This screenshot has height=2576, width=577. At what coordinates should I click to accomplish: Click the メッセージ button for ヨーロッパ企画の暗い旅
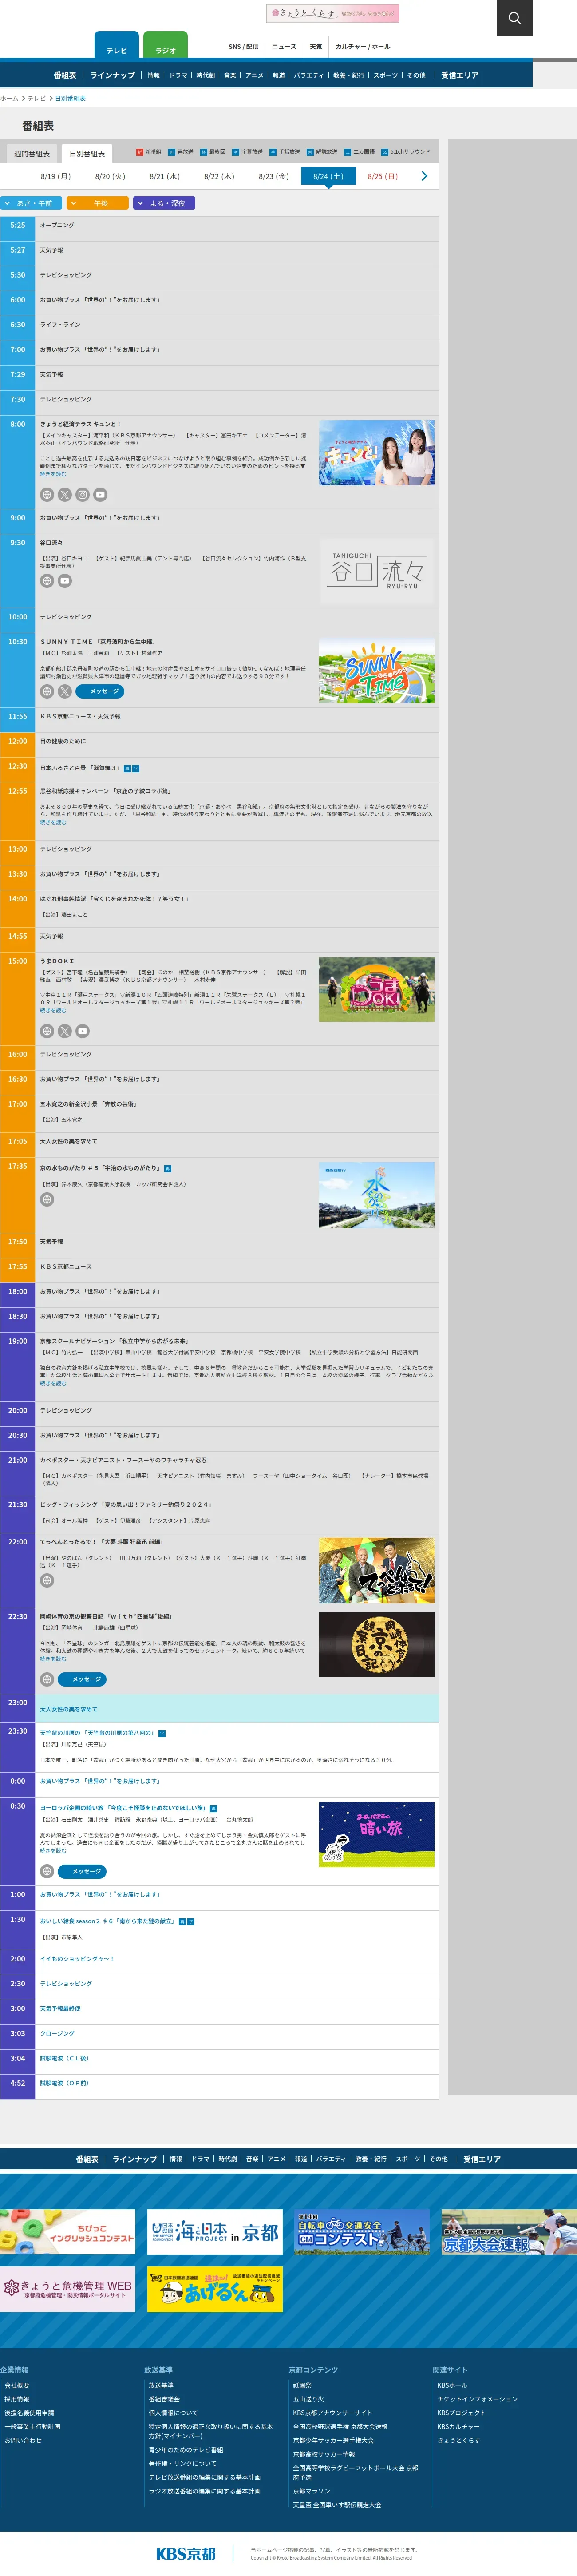pos(83,1871)
